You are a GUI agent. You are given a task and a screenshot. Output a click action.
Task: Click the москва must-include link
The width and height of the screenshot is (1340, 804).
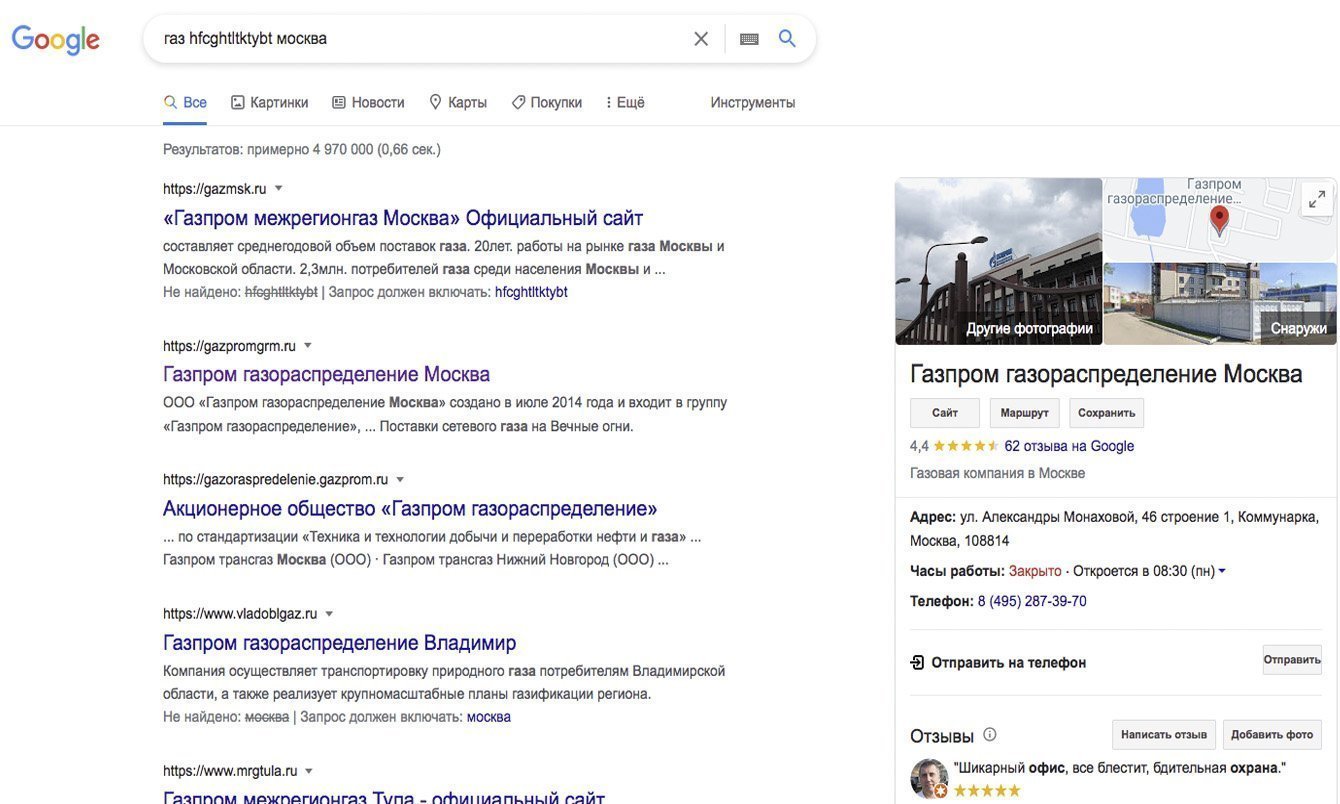489,717
